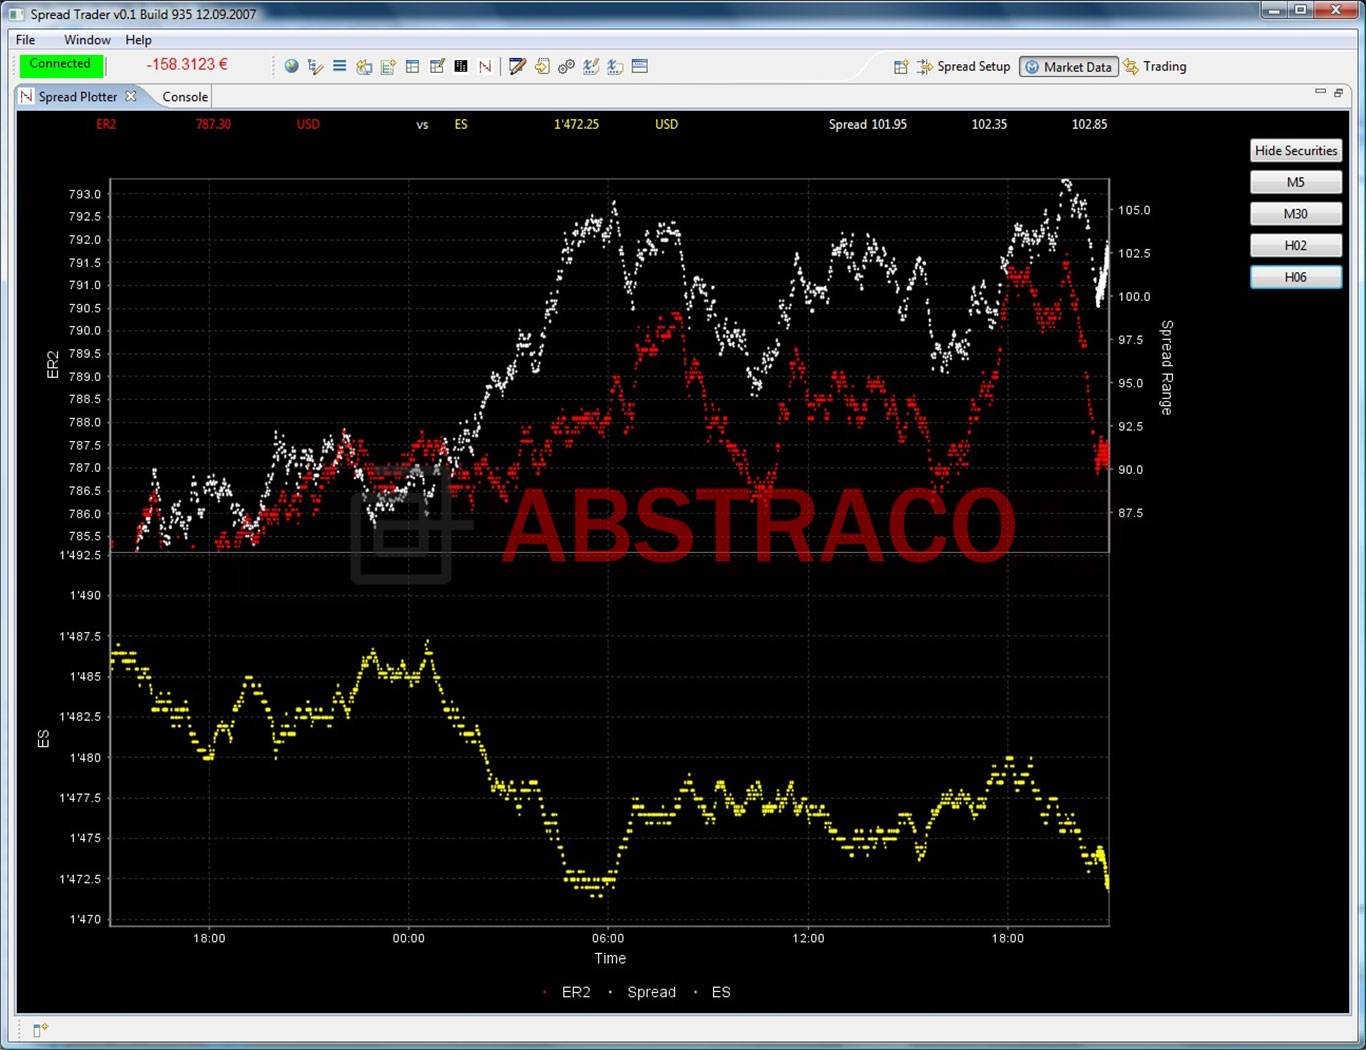Click the horizontal lines list icon
Viewport: 1366px width, 1050px height.
pyautogui.click(x=339, y=66)
